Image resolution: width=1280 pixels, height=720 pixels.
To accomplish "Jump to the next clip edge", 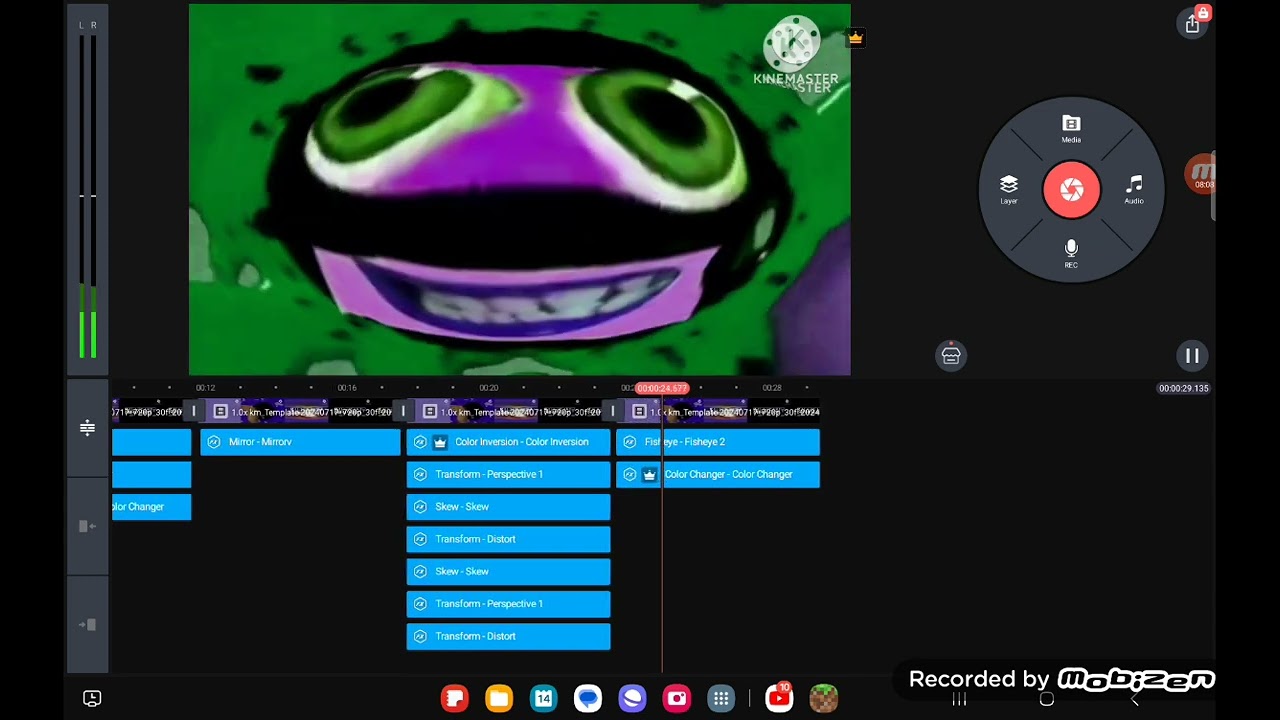I will click(x=87, y=625).
